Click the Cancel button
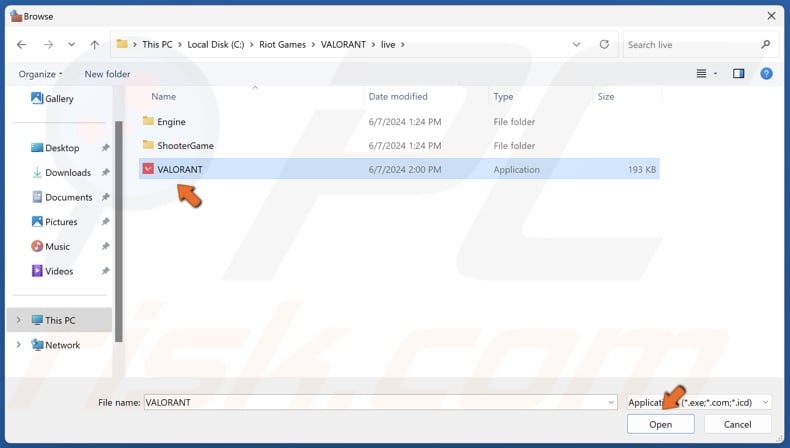790x448 pixels. (738, 424)
